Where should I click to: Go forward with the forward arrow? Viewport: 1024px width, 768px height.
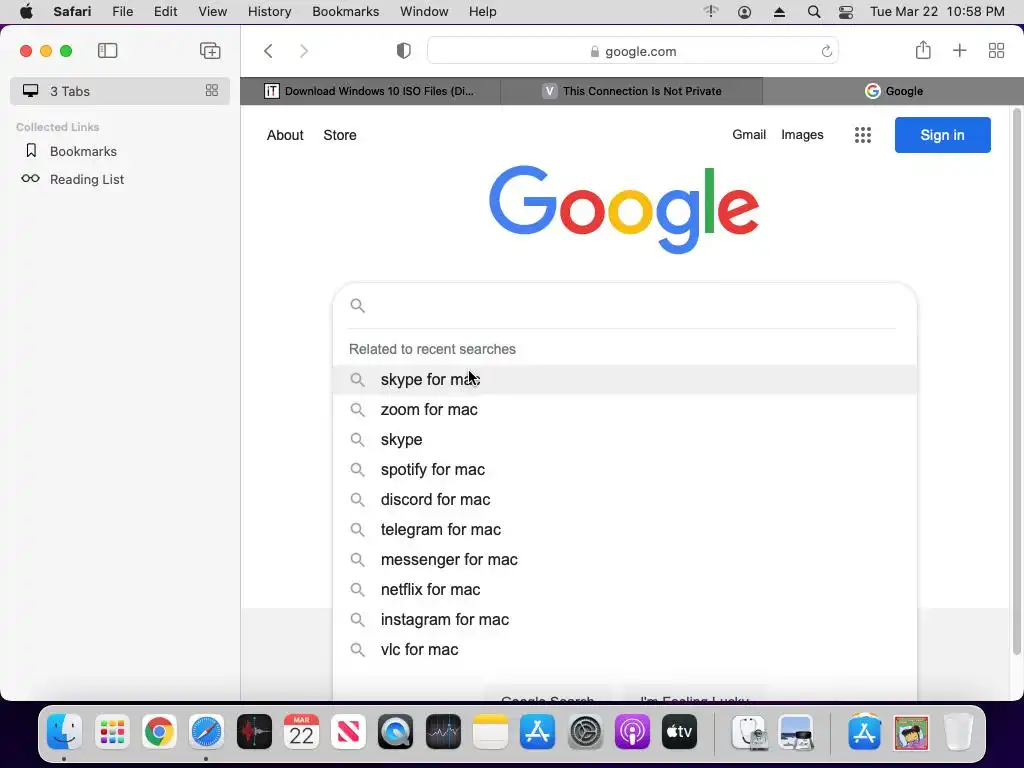coord(304,51)
